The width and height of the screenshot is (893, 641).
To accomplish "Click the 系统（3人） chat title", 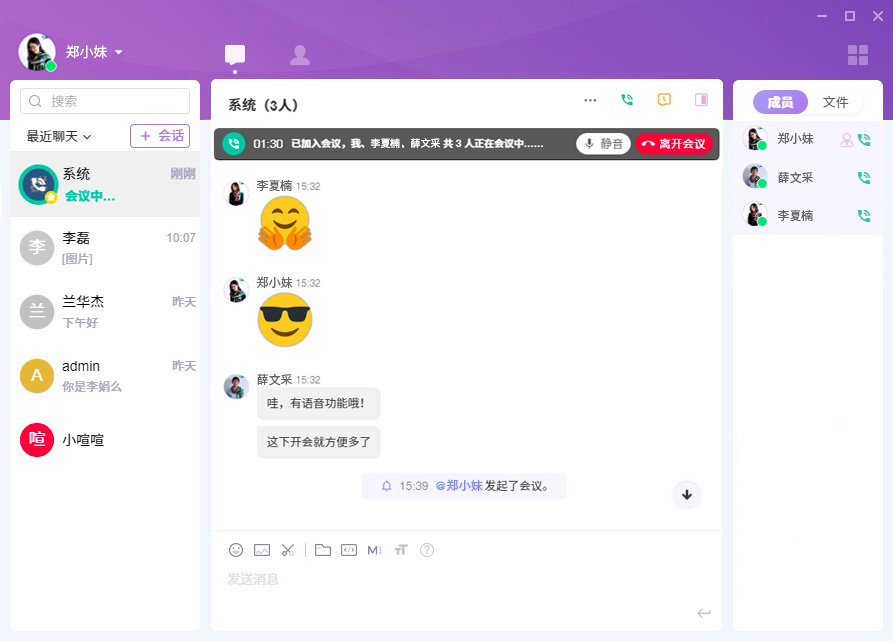I will point(263,105).
